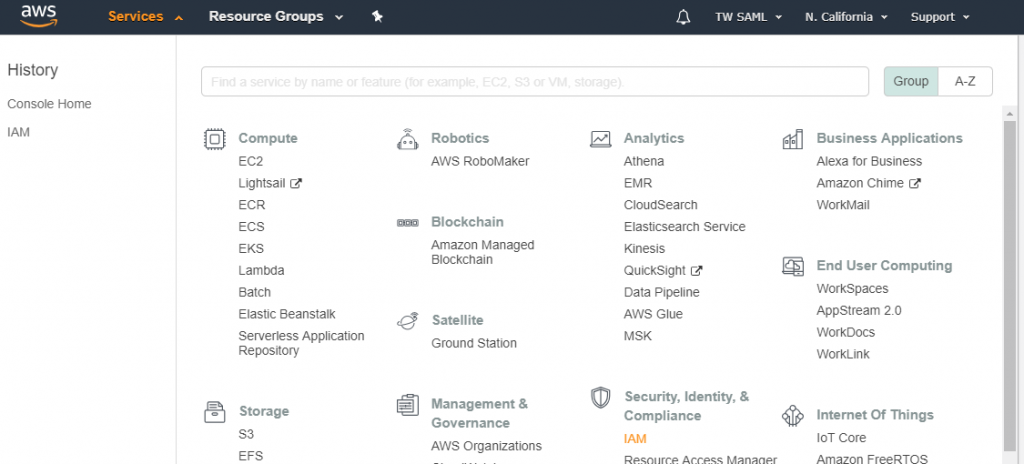The height and width of the screenshot is (464, 1024).
Task: Open EMR service
Action: [638, 184]
